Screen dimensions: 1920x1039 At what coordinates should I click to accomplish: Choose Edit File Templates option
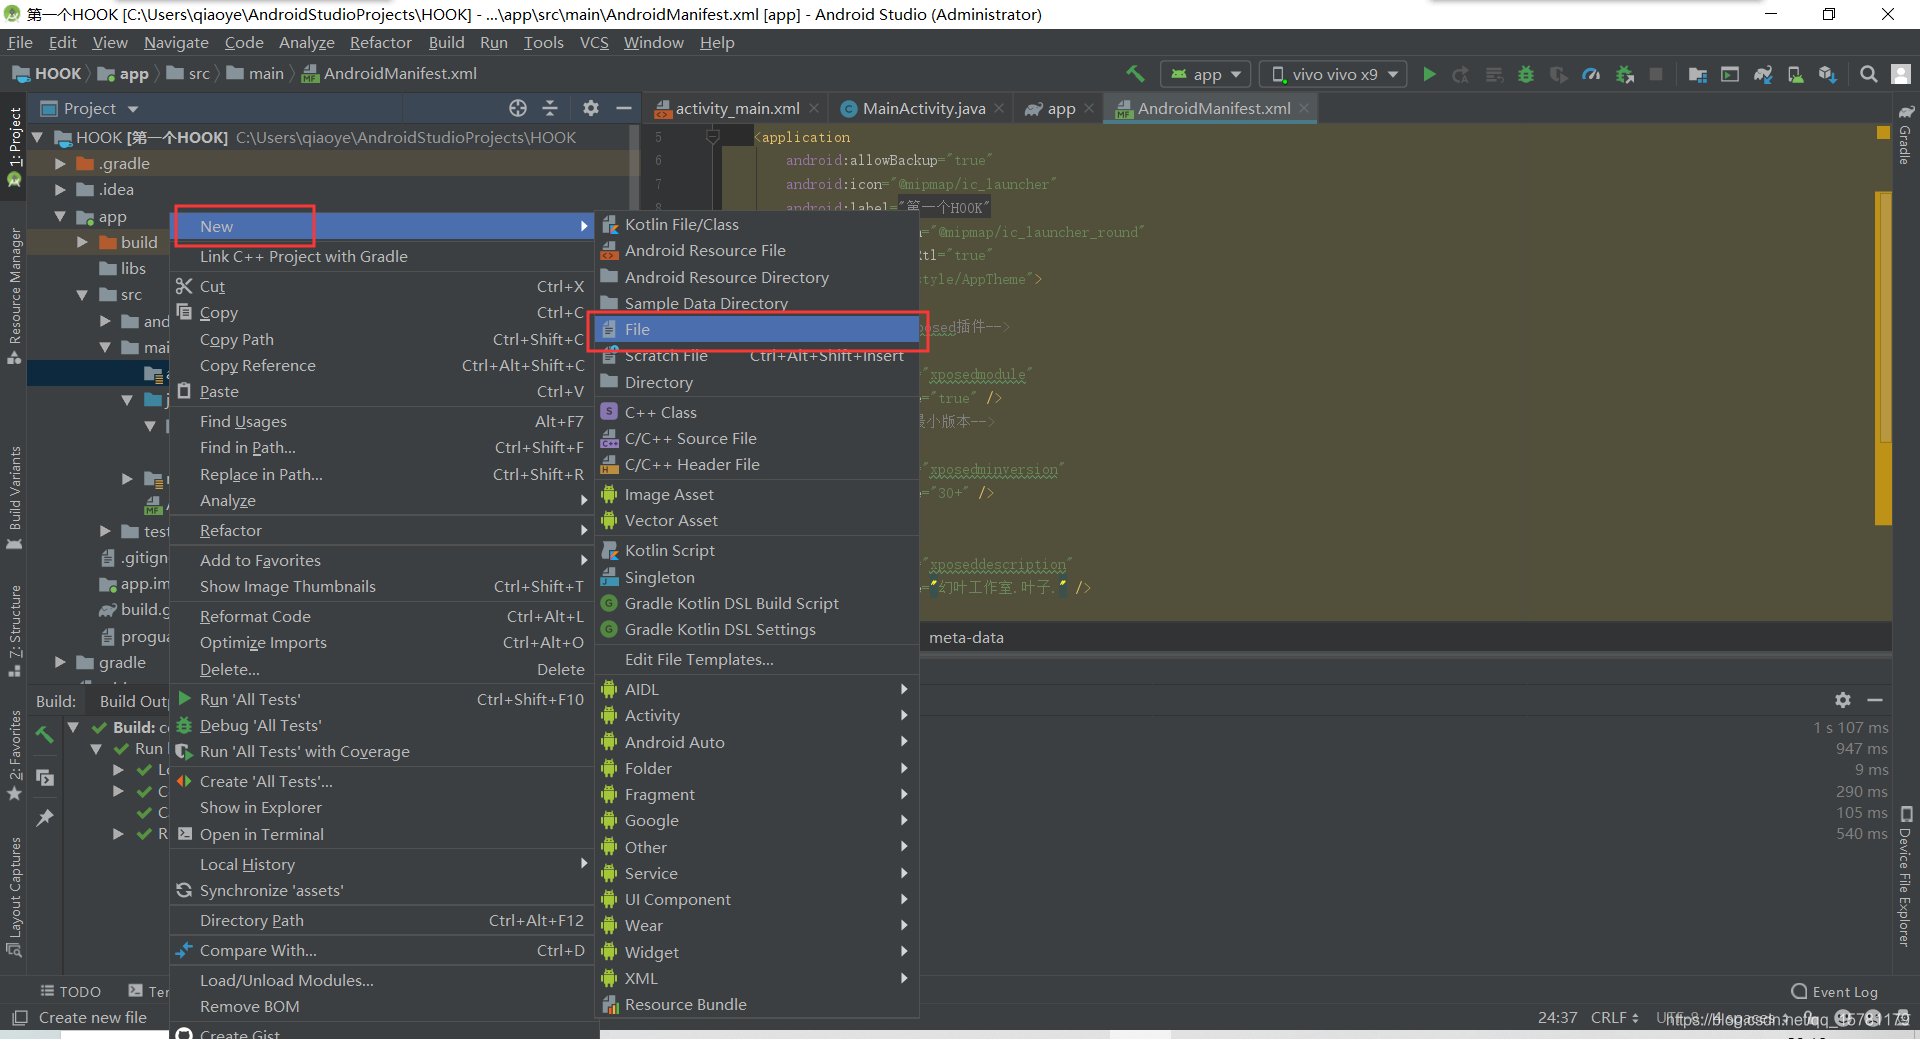tap(757, 659)
